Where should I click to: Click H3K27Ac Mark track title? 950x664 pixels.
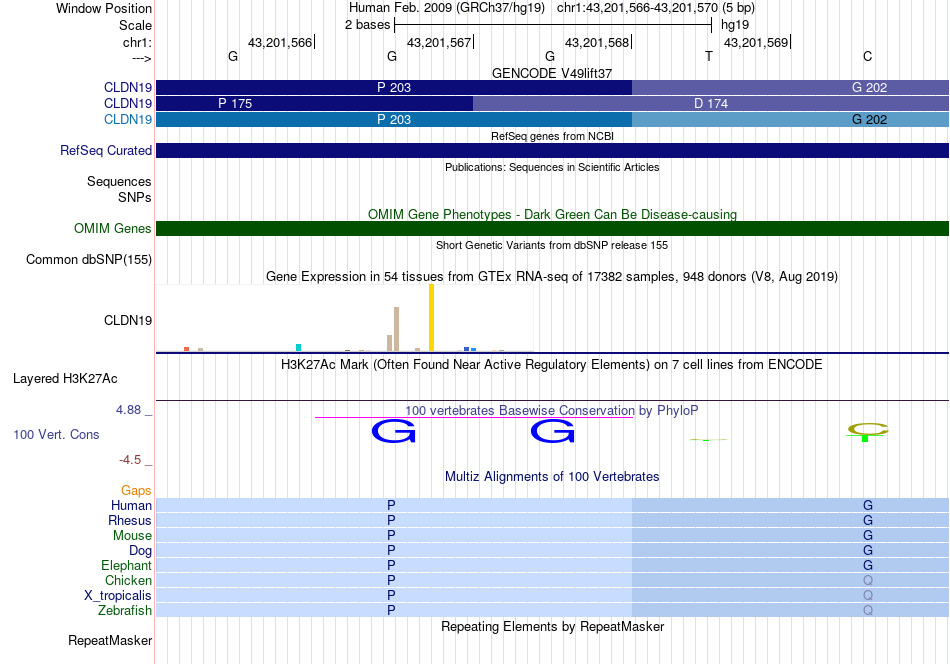[552, 365]
